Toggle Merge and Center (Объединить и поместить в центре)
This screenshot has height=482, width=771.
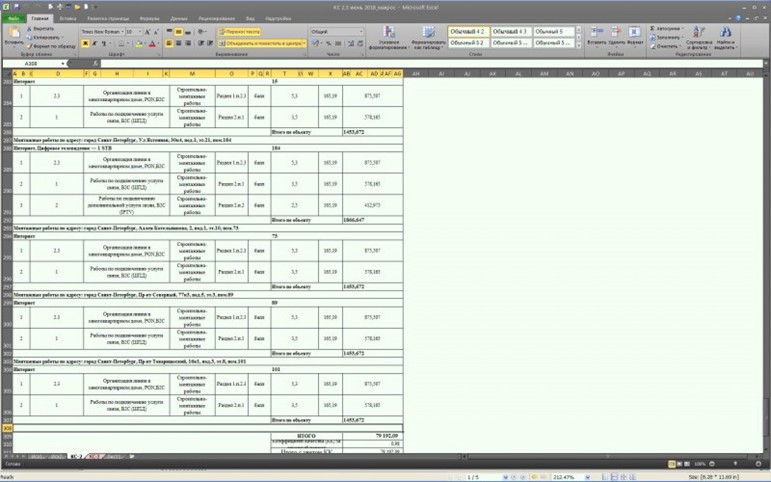(x=260, y=43)
